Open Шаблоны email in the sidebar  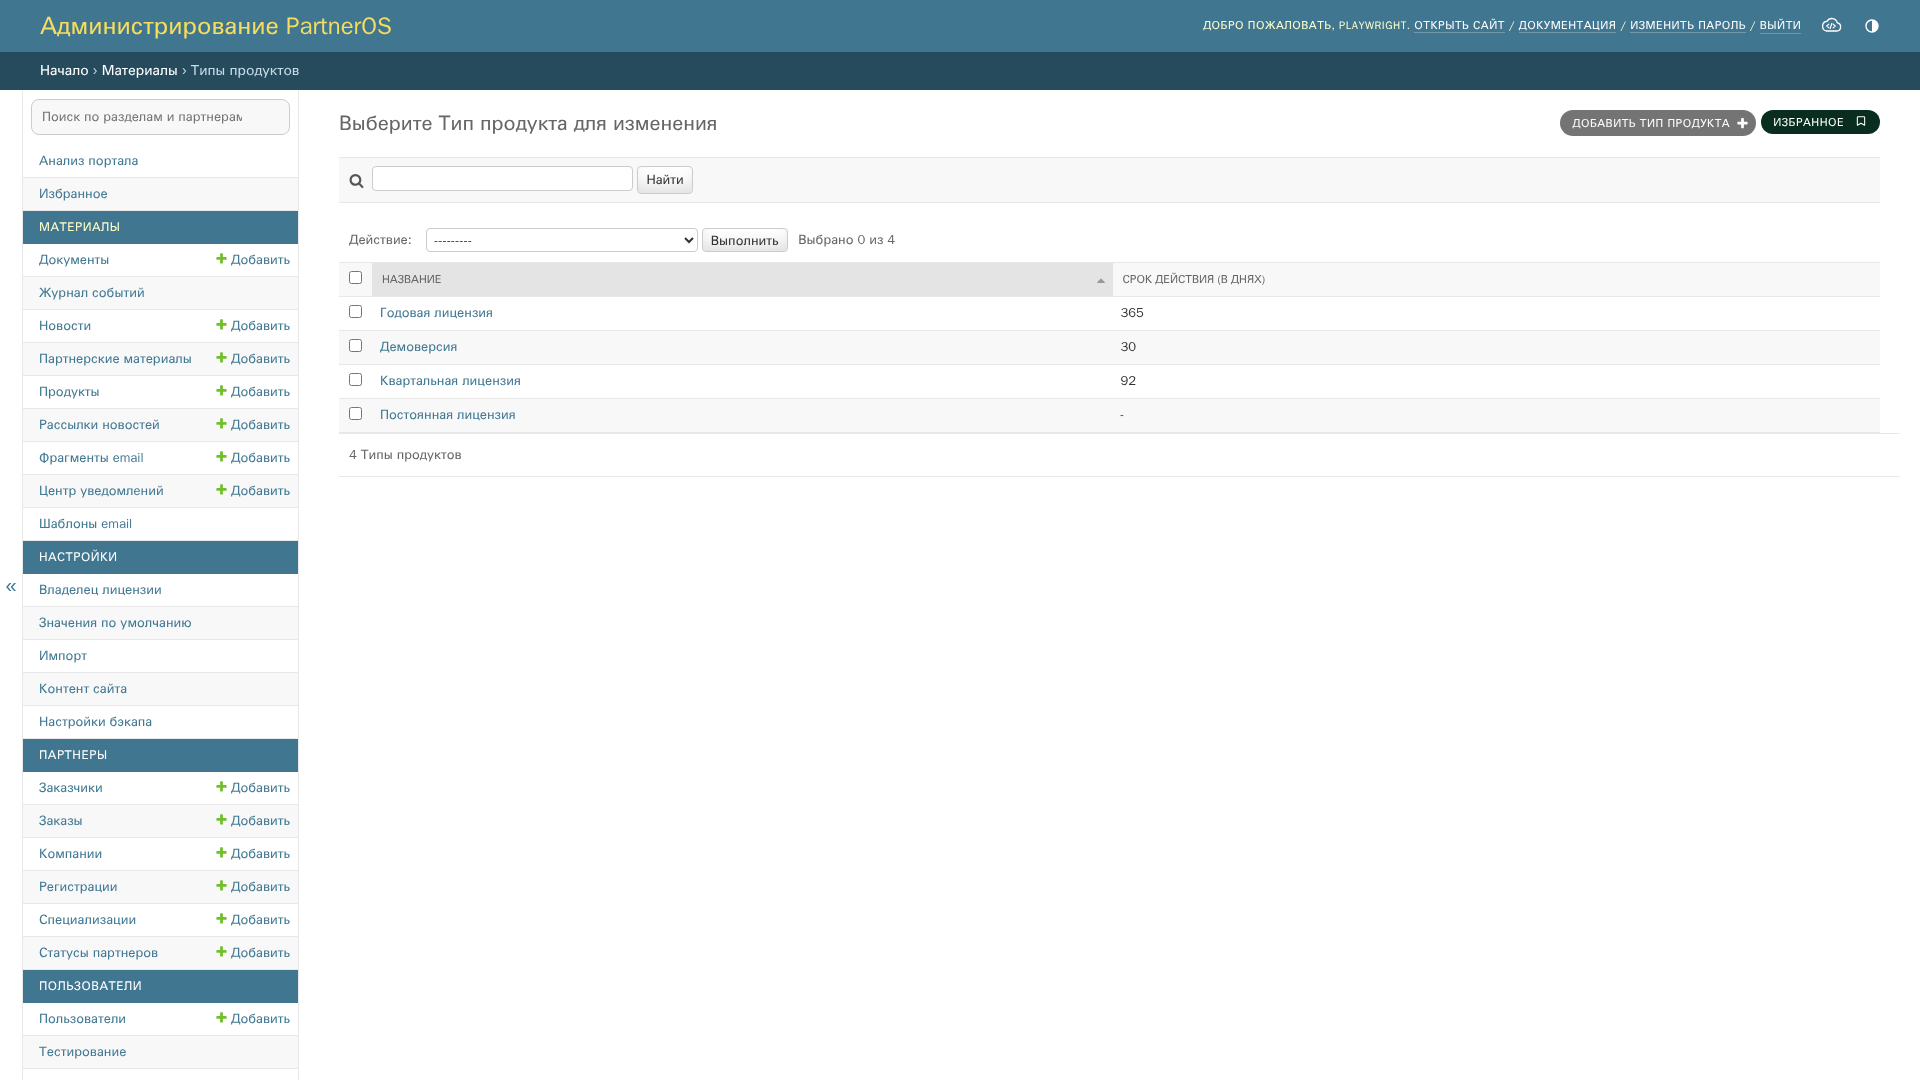(x=85, y=524)
